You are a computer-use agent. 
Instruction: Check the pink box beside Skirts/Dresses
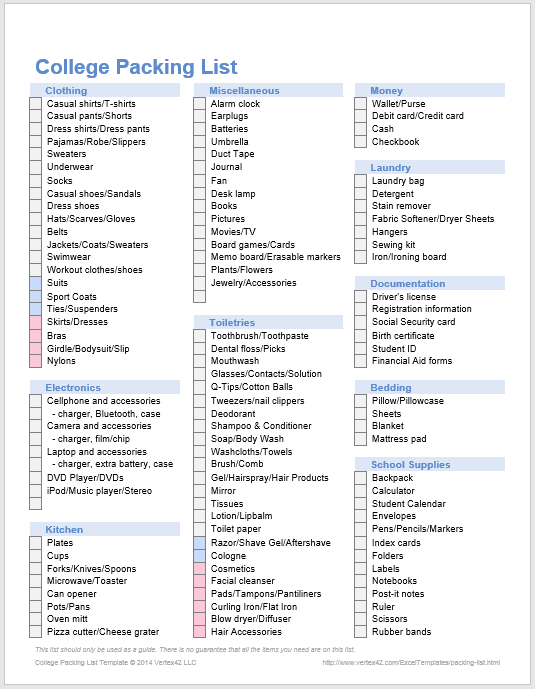click(36, 322)
